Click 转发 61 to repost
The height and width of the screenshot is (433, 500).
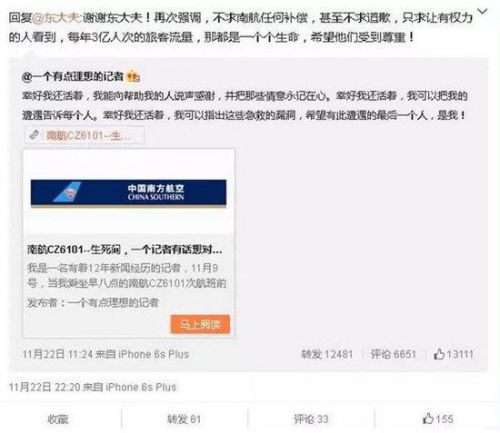pyautogui.click(x=184, y=419)
